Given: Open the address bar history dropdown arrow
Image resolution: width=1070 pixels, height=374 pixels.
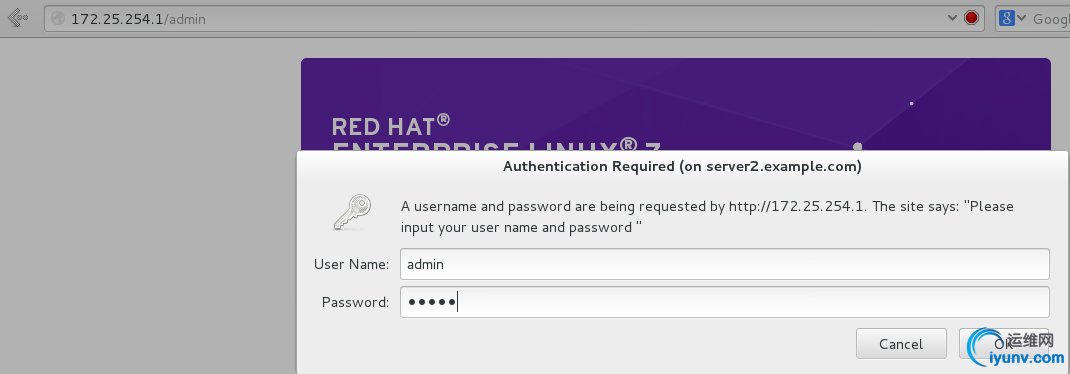Looking at the screenshot, I should 953,18.
